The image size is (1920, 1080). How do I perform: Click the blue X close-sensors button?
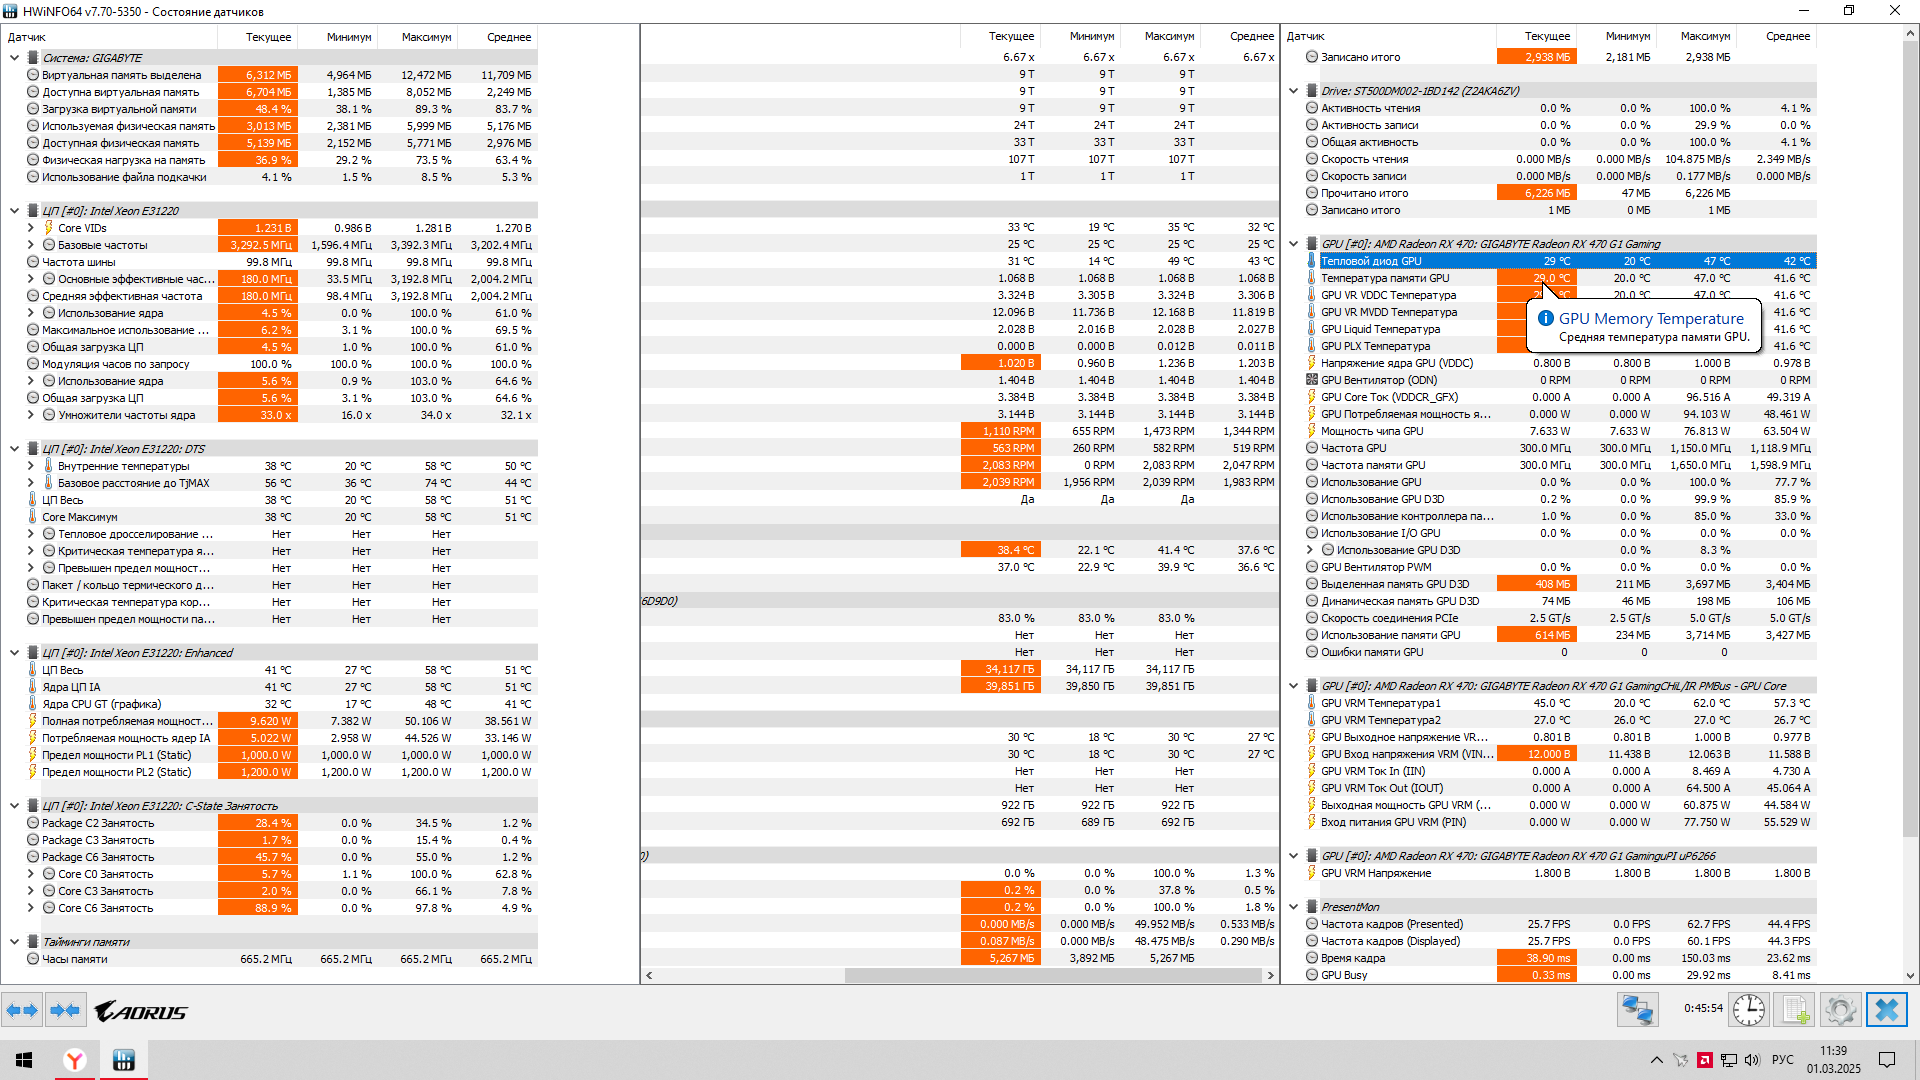tap(1887, 1010)
